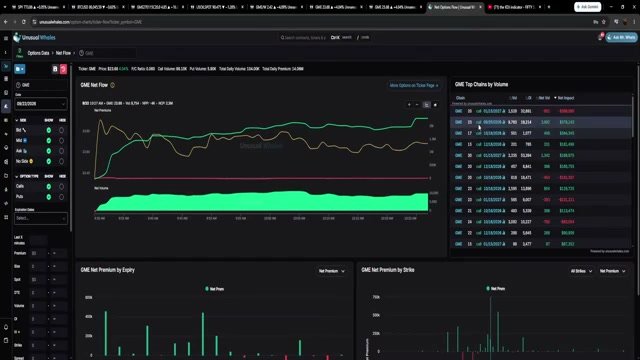Open the date picker dropdown in sidebar
Viewport: 640px width, 360px height.
(40, 104)
